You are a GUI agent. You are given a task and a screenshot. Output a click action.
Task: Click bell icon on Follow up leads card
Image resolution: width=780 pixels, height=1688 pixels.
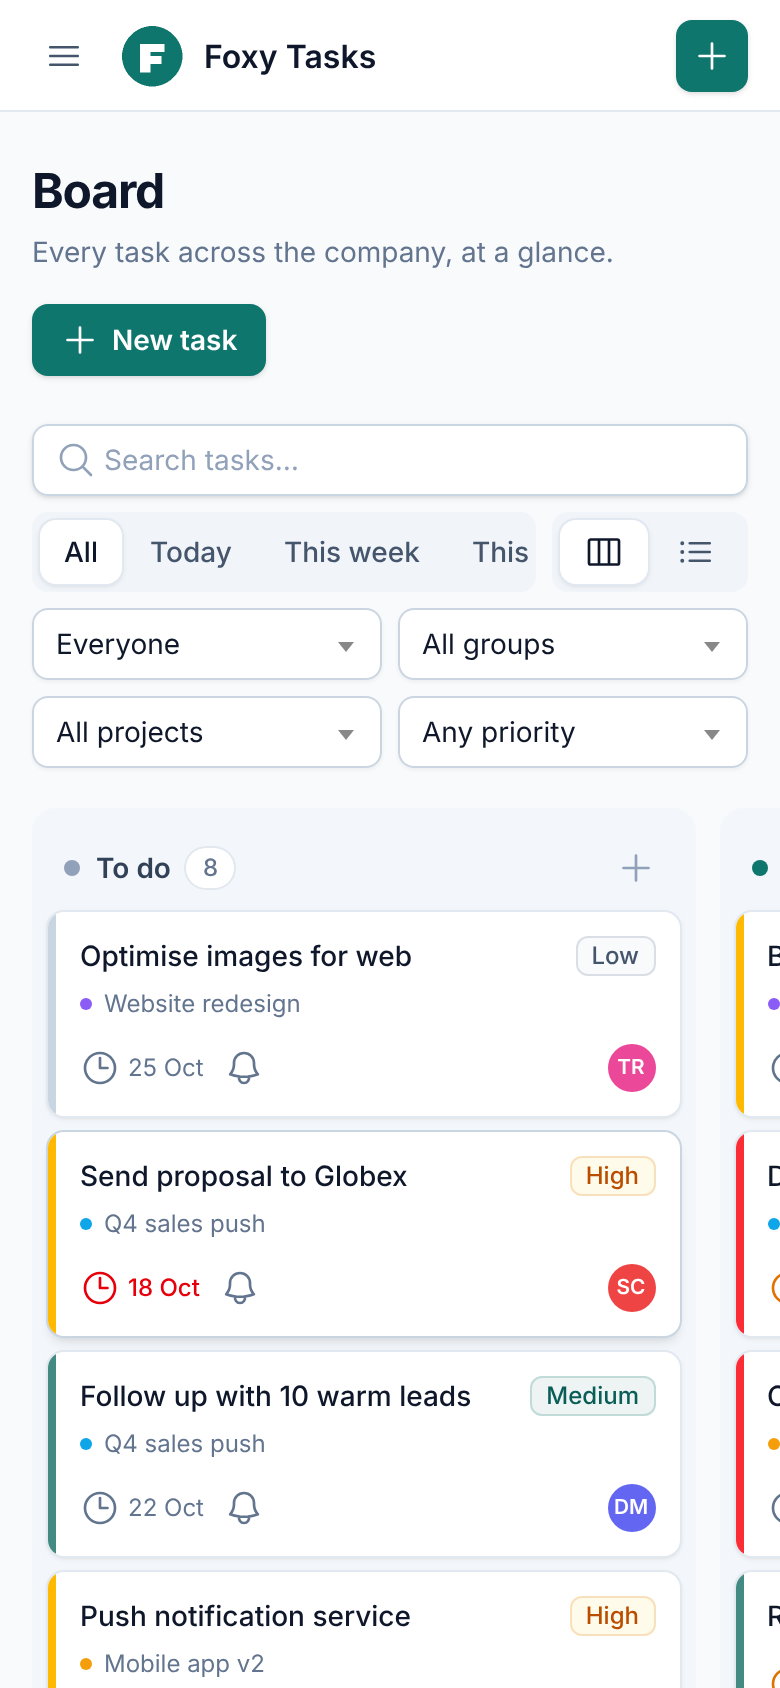[244, 1508]
